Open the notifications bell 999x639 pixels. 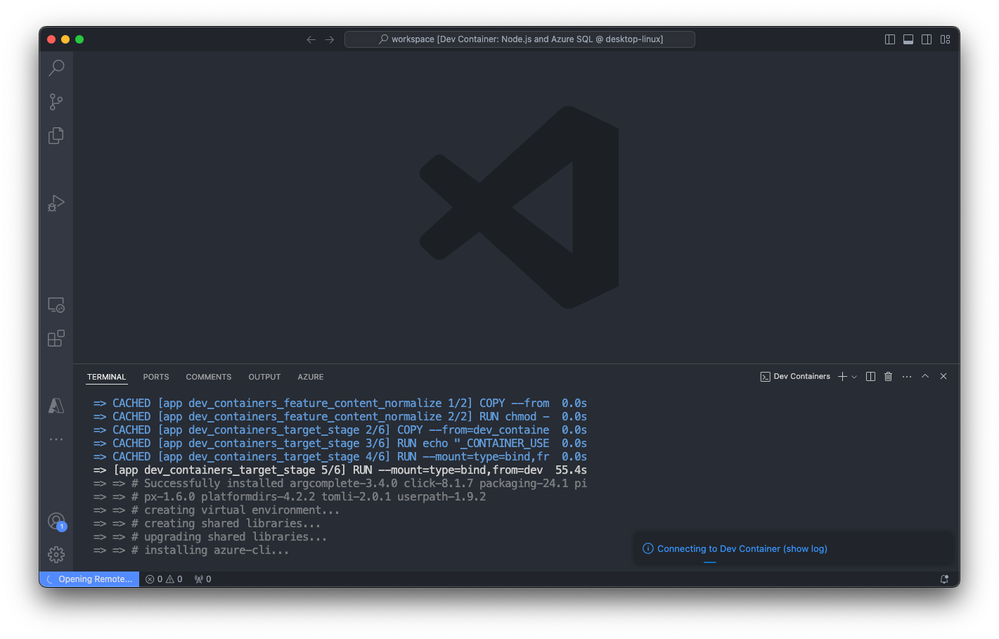pos(944,579)
